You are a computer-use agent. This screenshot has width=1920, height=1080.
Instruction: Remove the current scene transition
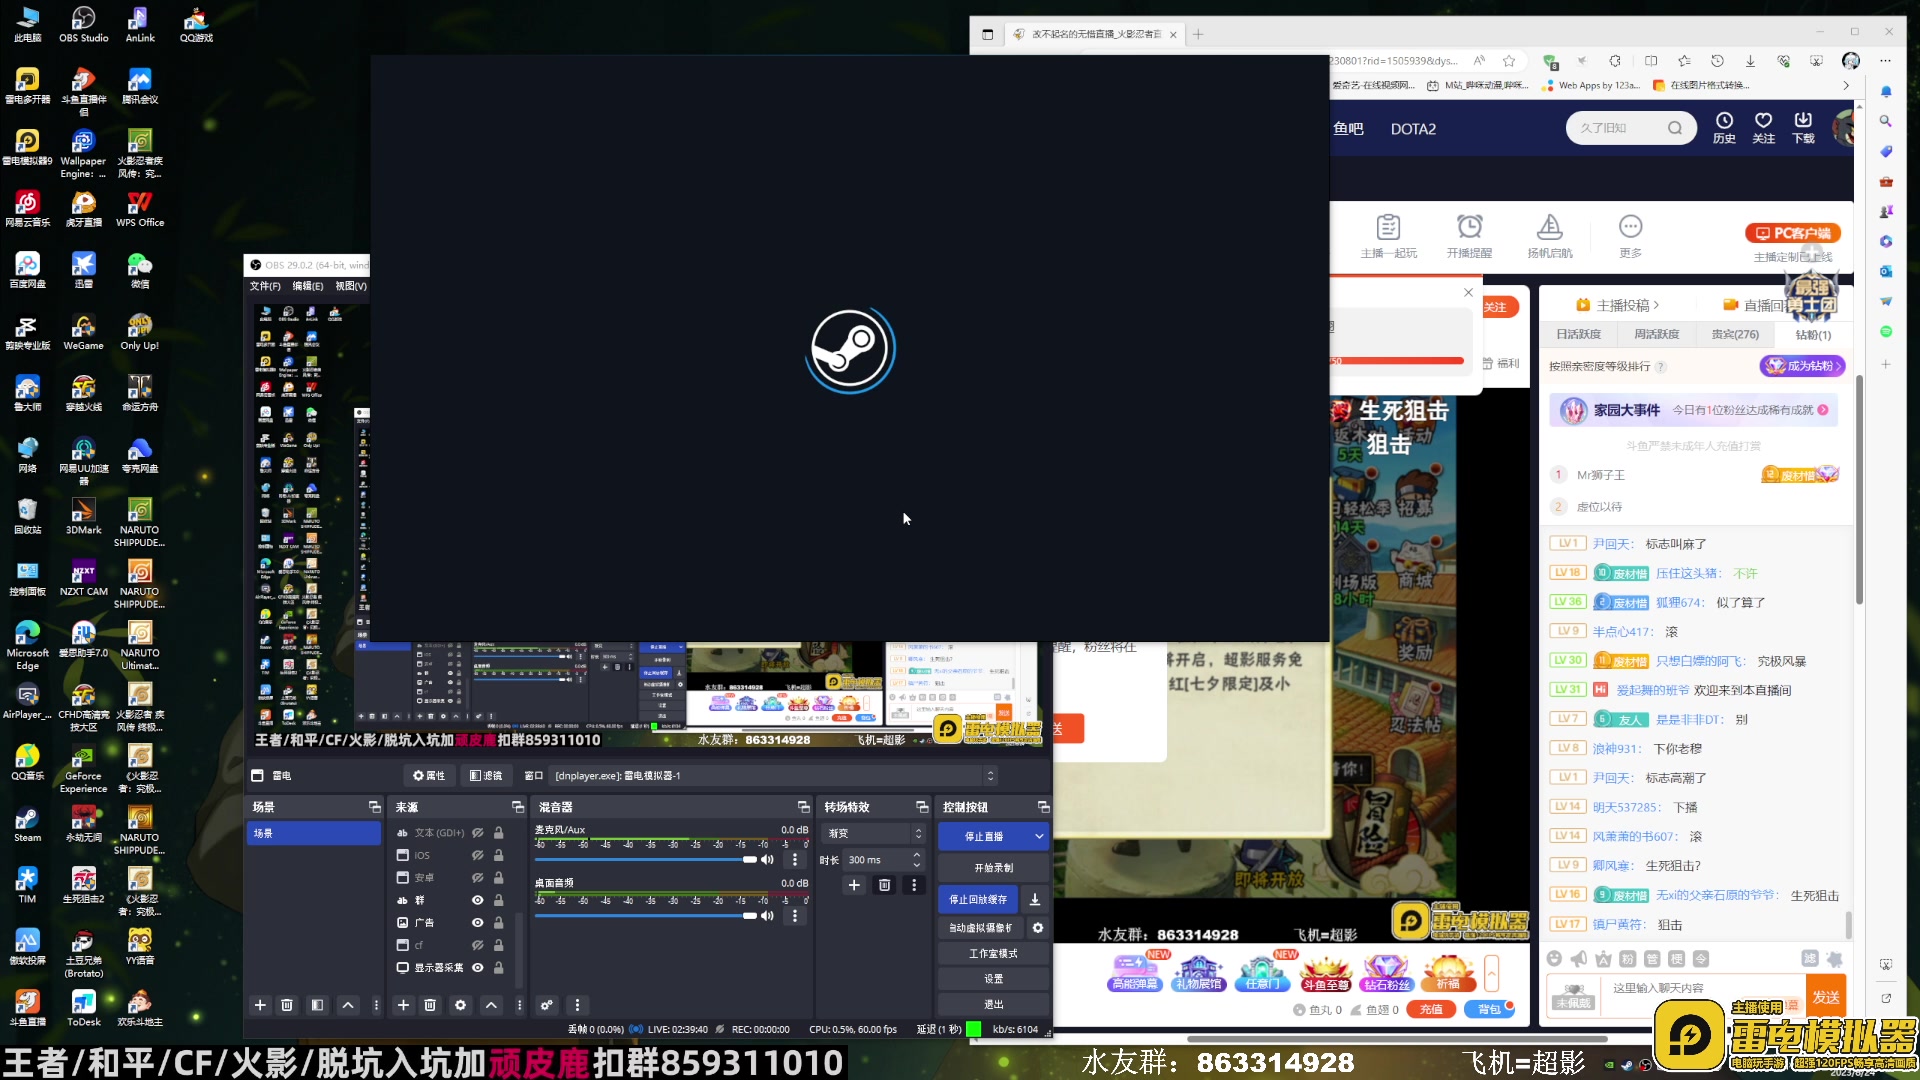(884, 885)
